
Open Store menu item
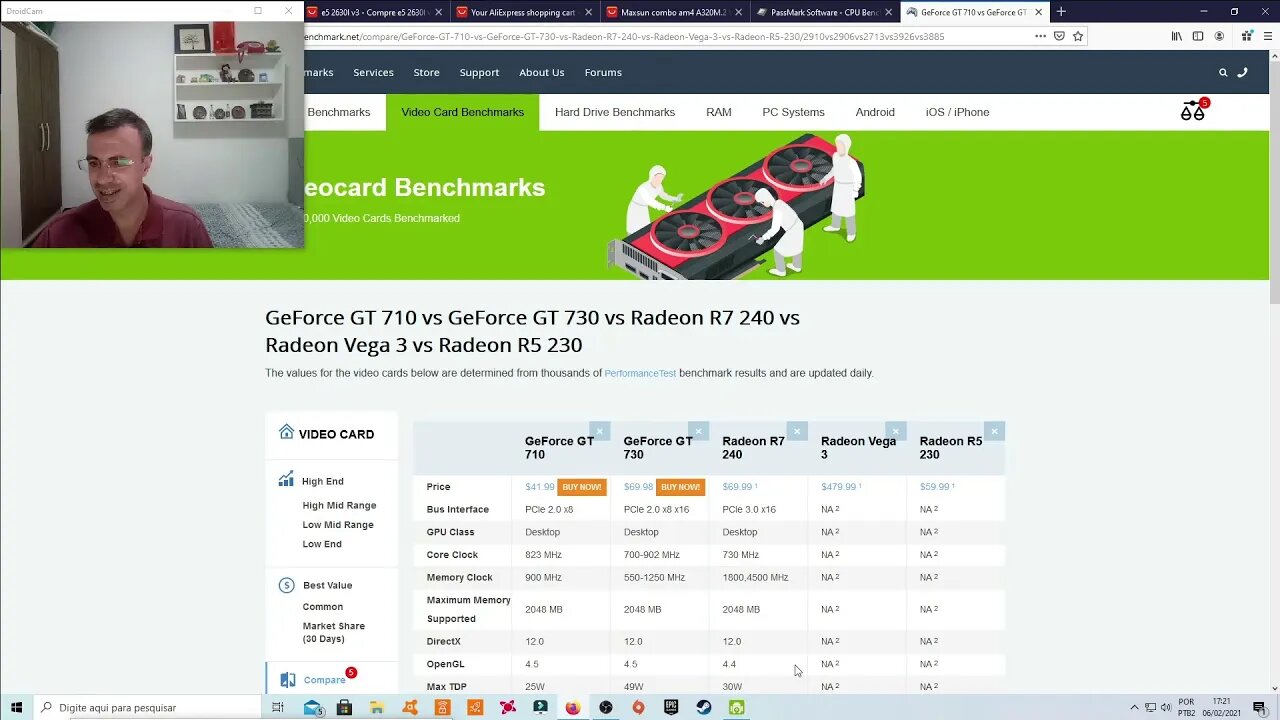(x=426, y=72)
